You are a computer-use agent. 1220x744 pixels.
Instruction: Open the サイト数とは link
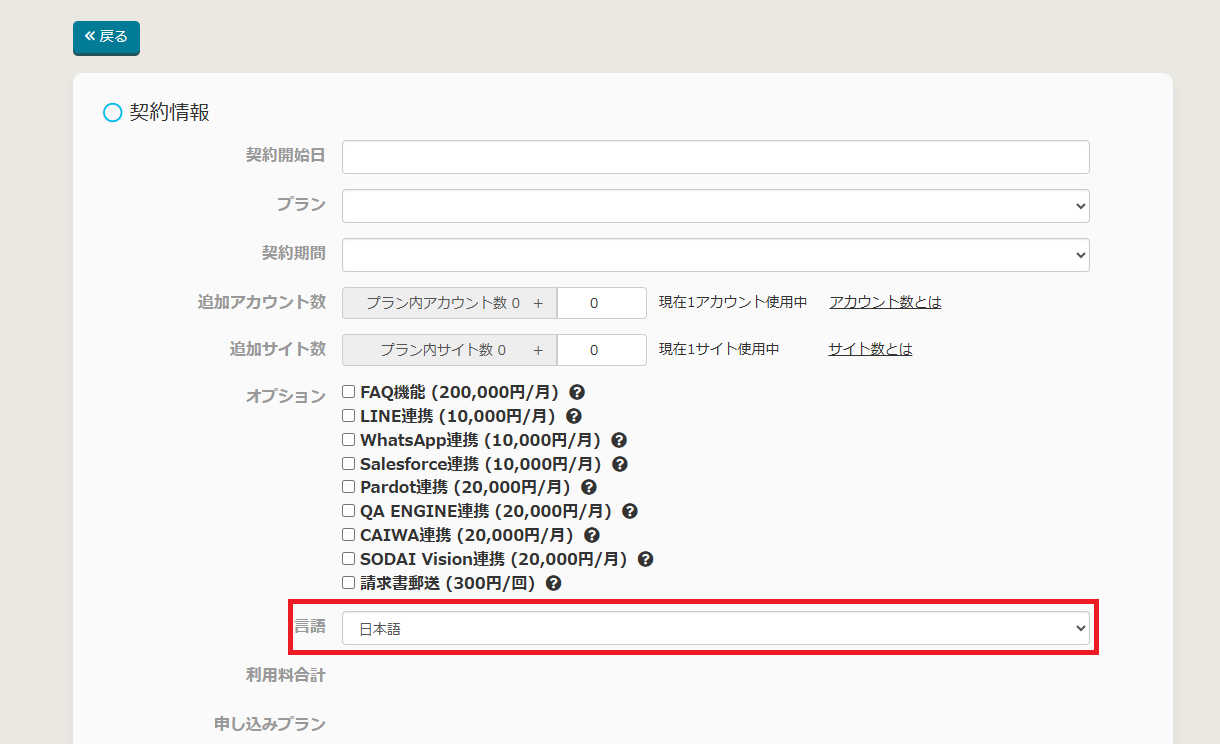(870, 349)
